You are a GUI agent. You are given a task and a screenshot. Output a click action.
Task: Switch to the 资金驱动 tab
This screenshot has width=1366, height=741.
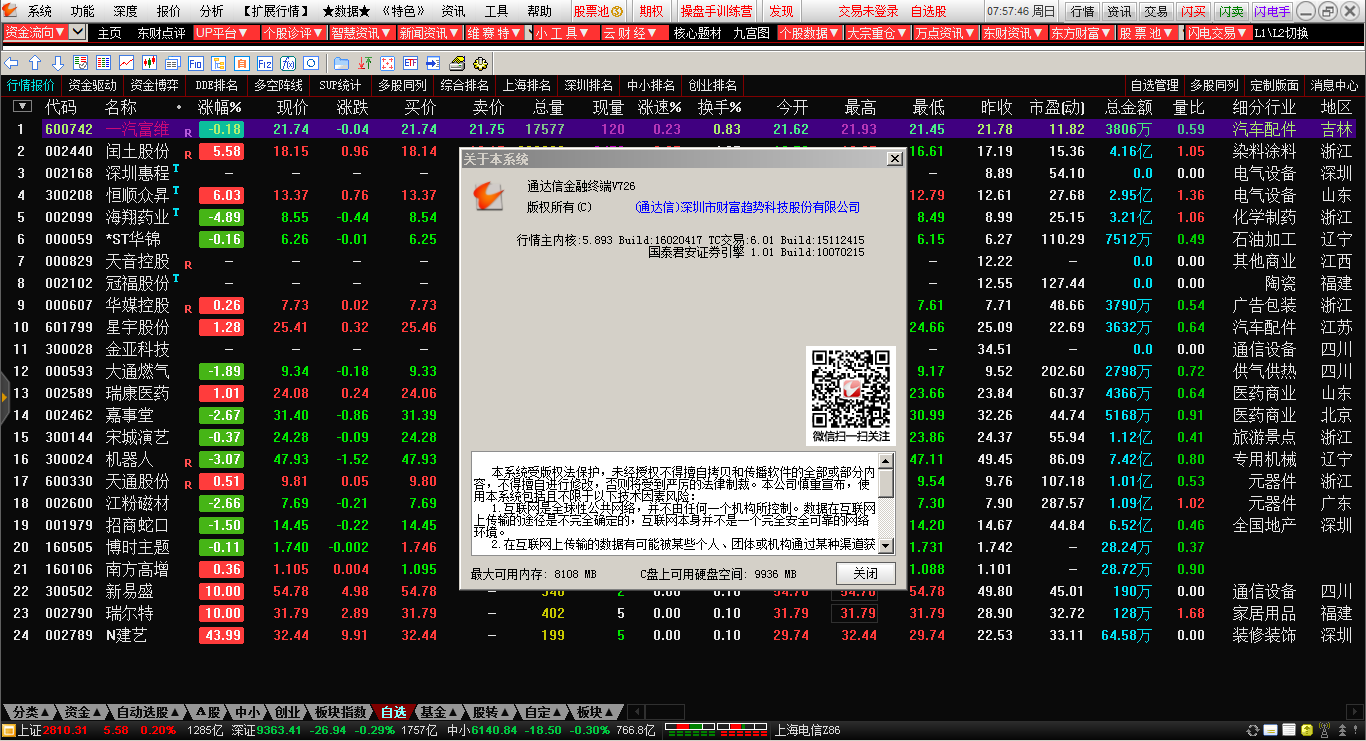pyautogui.click(x=92, y=85)
